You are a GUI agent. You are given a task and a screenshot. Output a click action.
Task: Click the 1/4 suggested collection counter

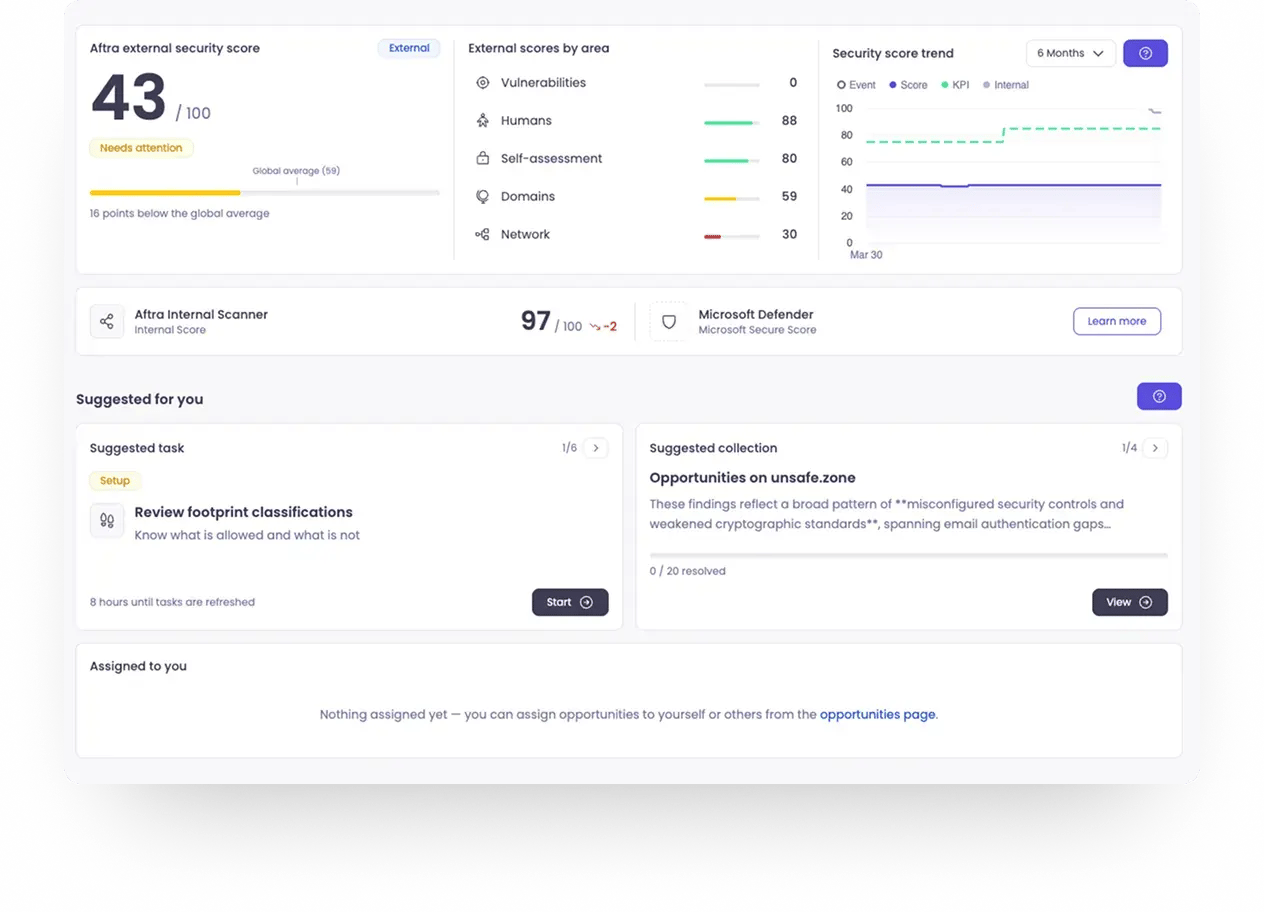click(x=1129, y=448)
